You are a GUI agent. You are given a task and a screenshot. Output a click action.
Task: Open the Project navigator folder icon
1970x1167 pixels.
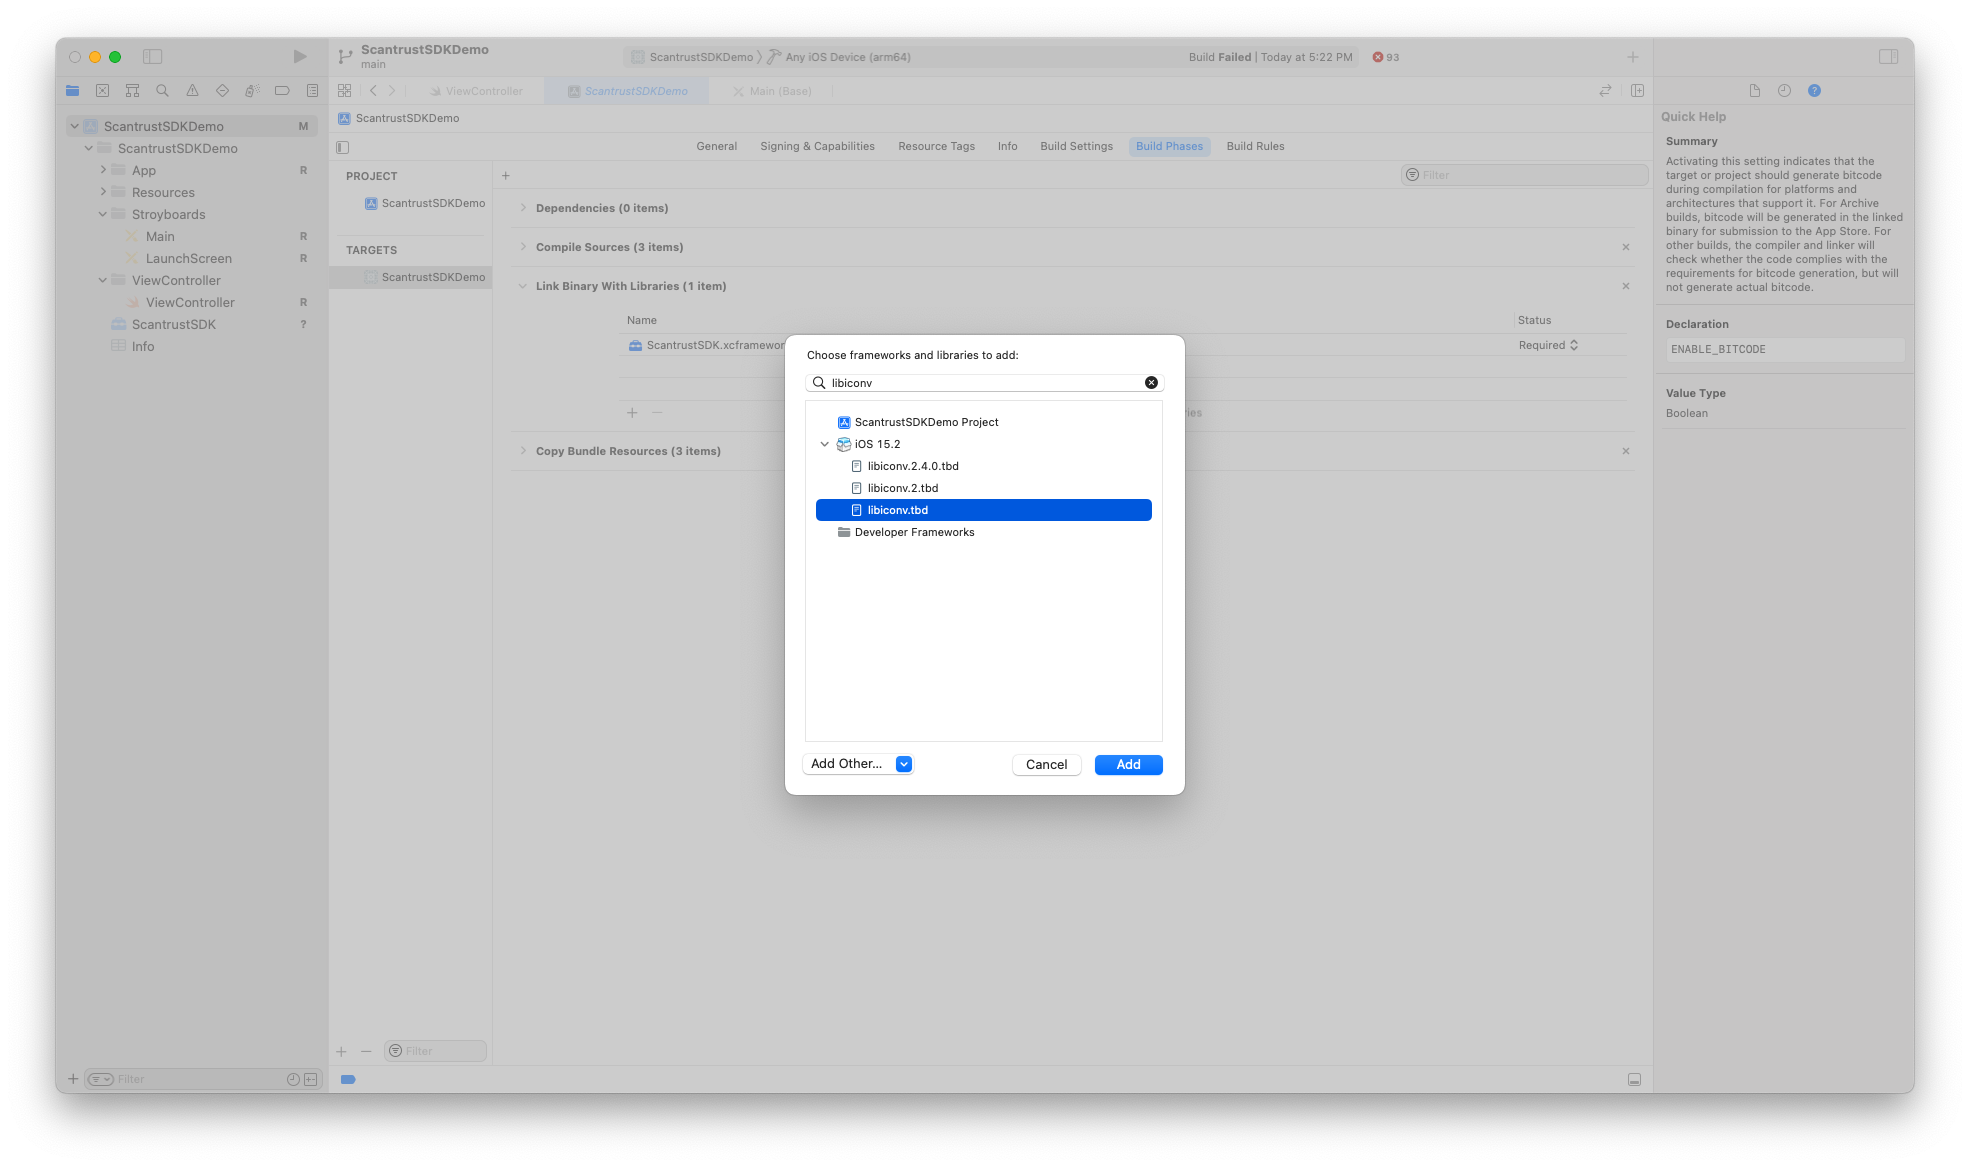tap(72, 91)
